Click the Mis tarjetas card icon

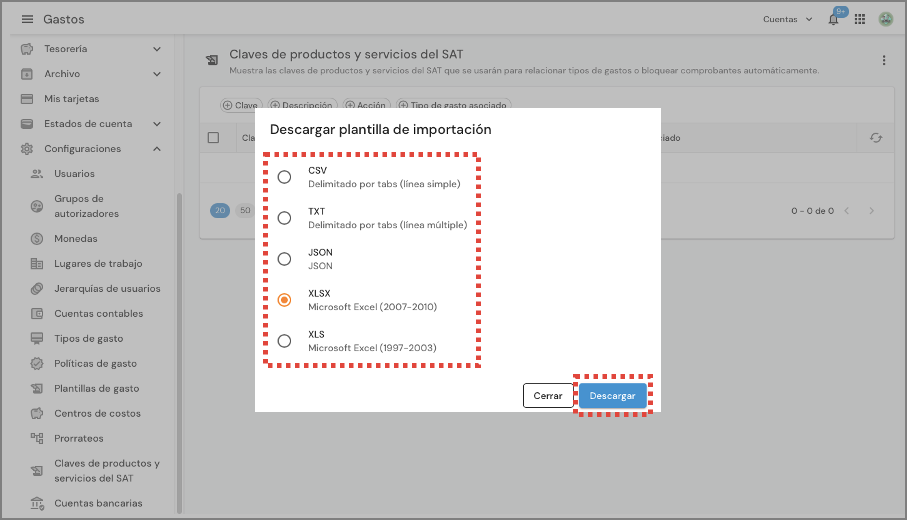[x=27, y=99]
